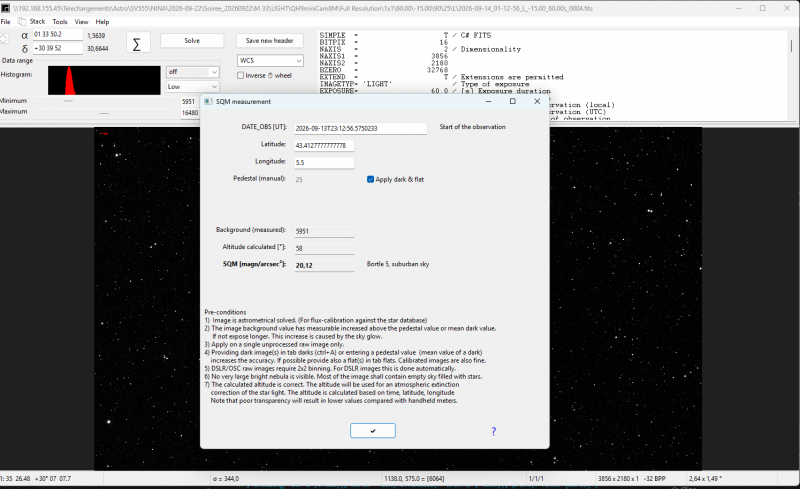
Task: Click the Pedestal (manual) field
Action: tap(324, 180)
